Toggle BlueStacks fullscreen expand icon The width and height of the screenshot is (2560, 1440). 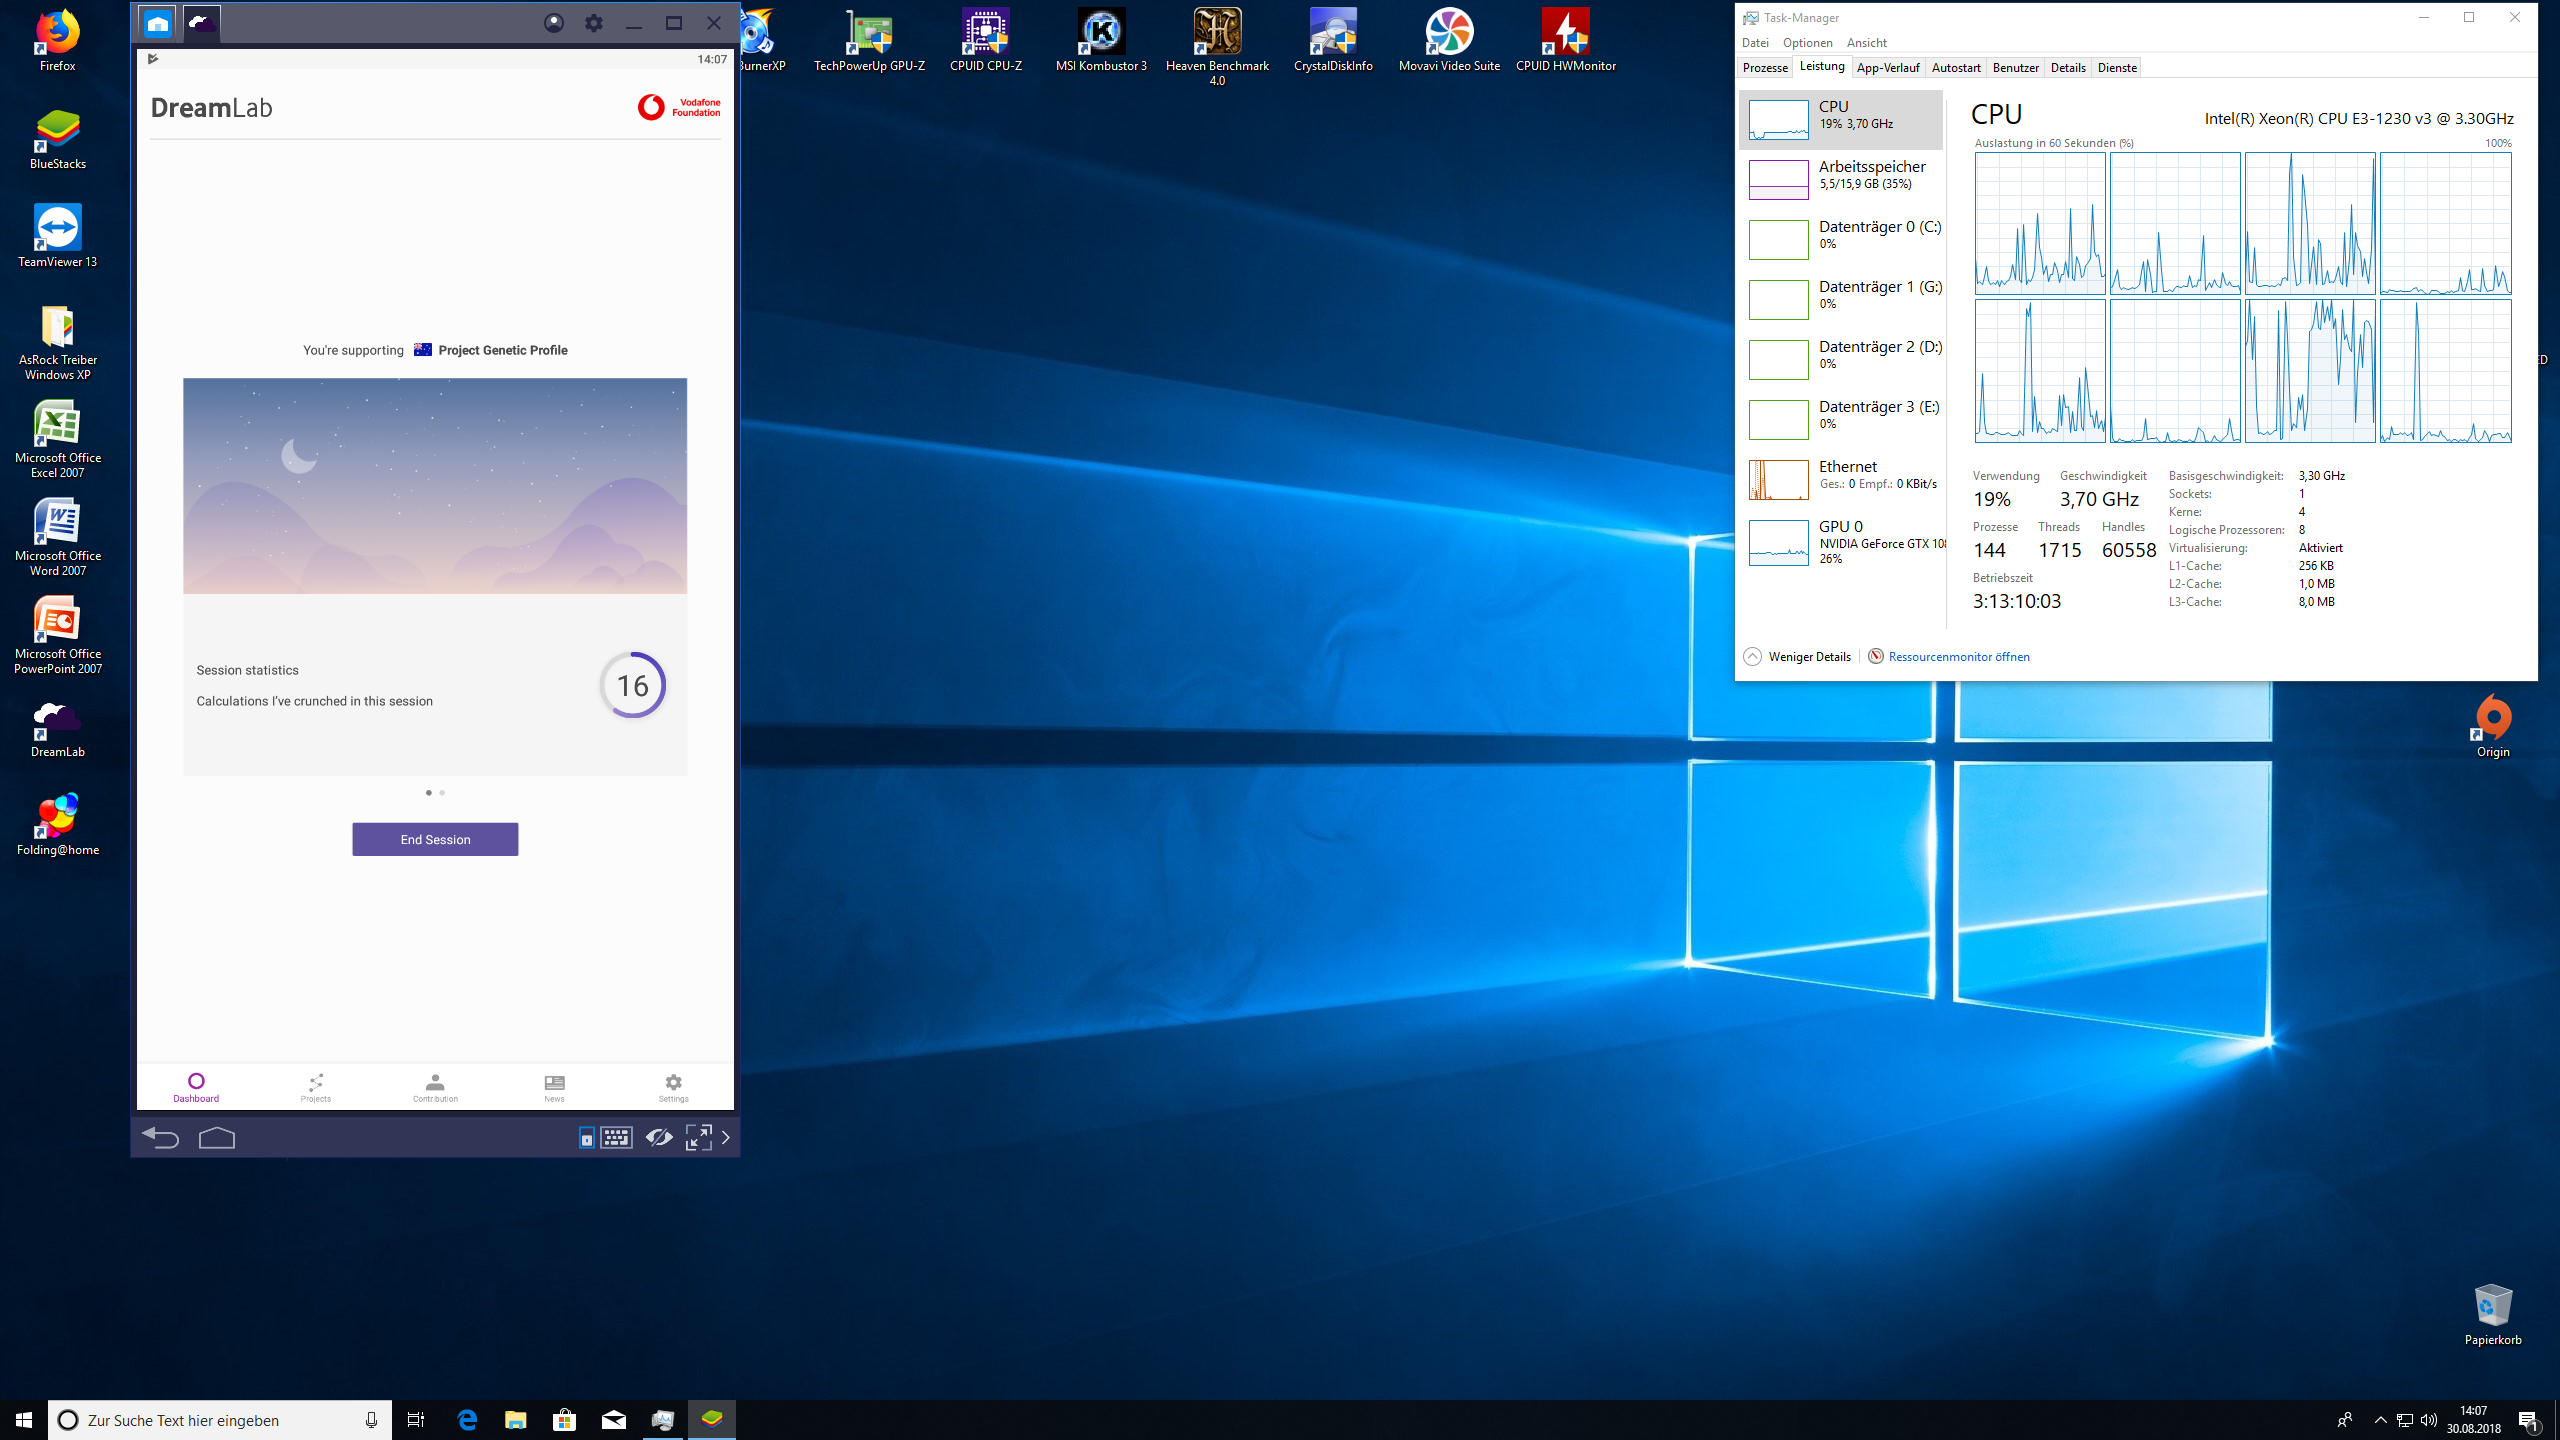(x=698, y=1137)
